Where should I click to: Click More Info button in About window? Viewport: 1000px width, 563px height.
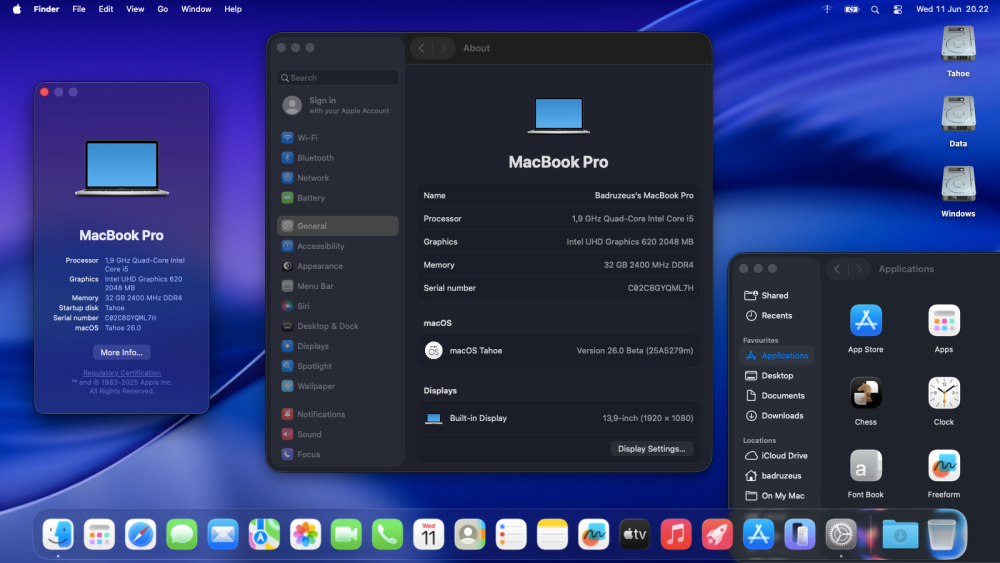pos(121,352)
